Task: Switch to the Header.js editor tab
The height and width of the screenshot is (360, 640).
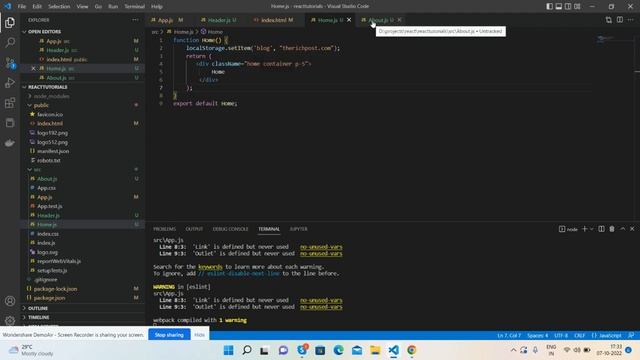Action: coord(219,20)
